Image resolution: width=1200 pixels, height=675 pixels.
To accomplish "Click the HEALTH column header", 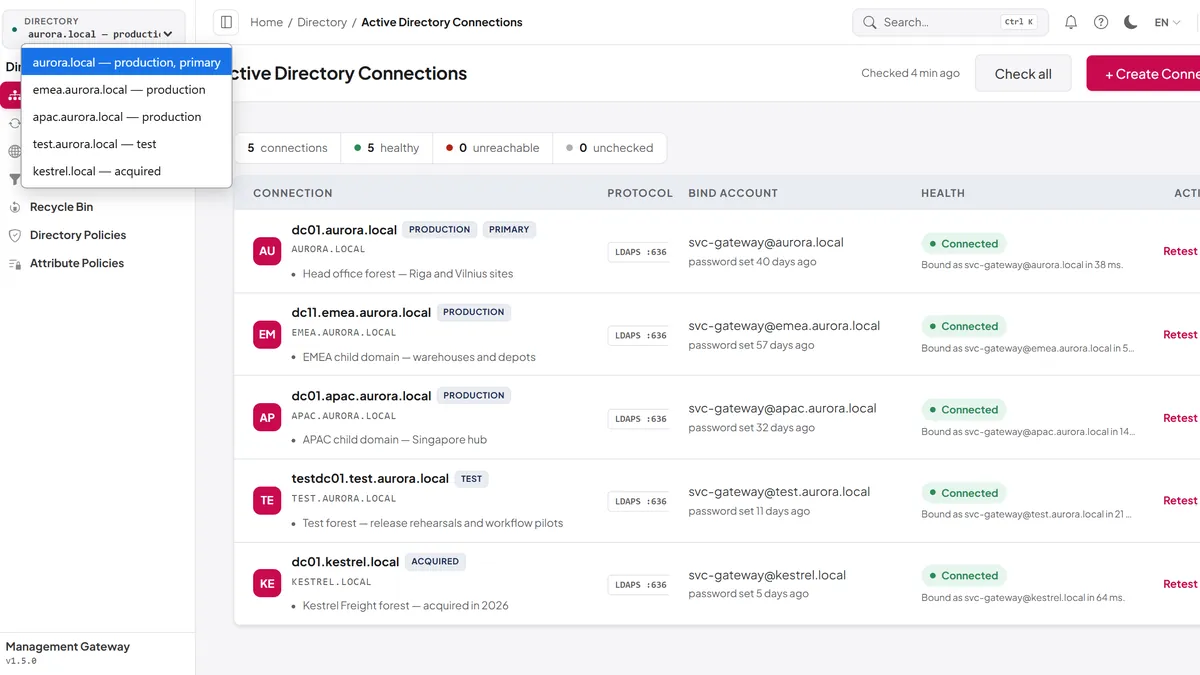I will [943, 193].
